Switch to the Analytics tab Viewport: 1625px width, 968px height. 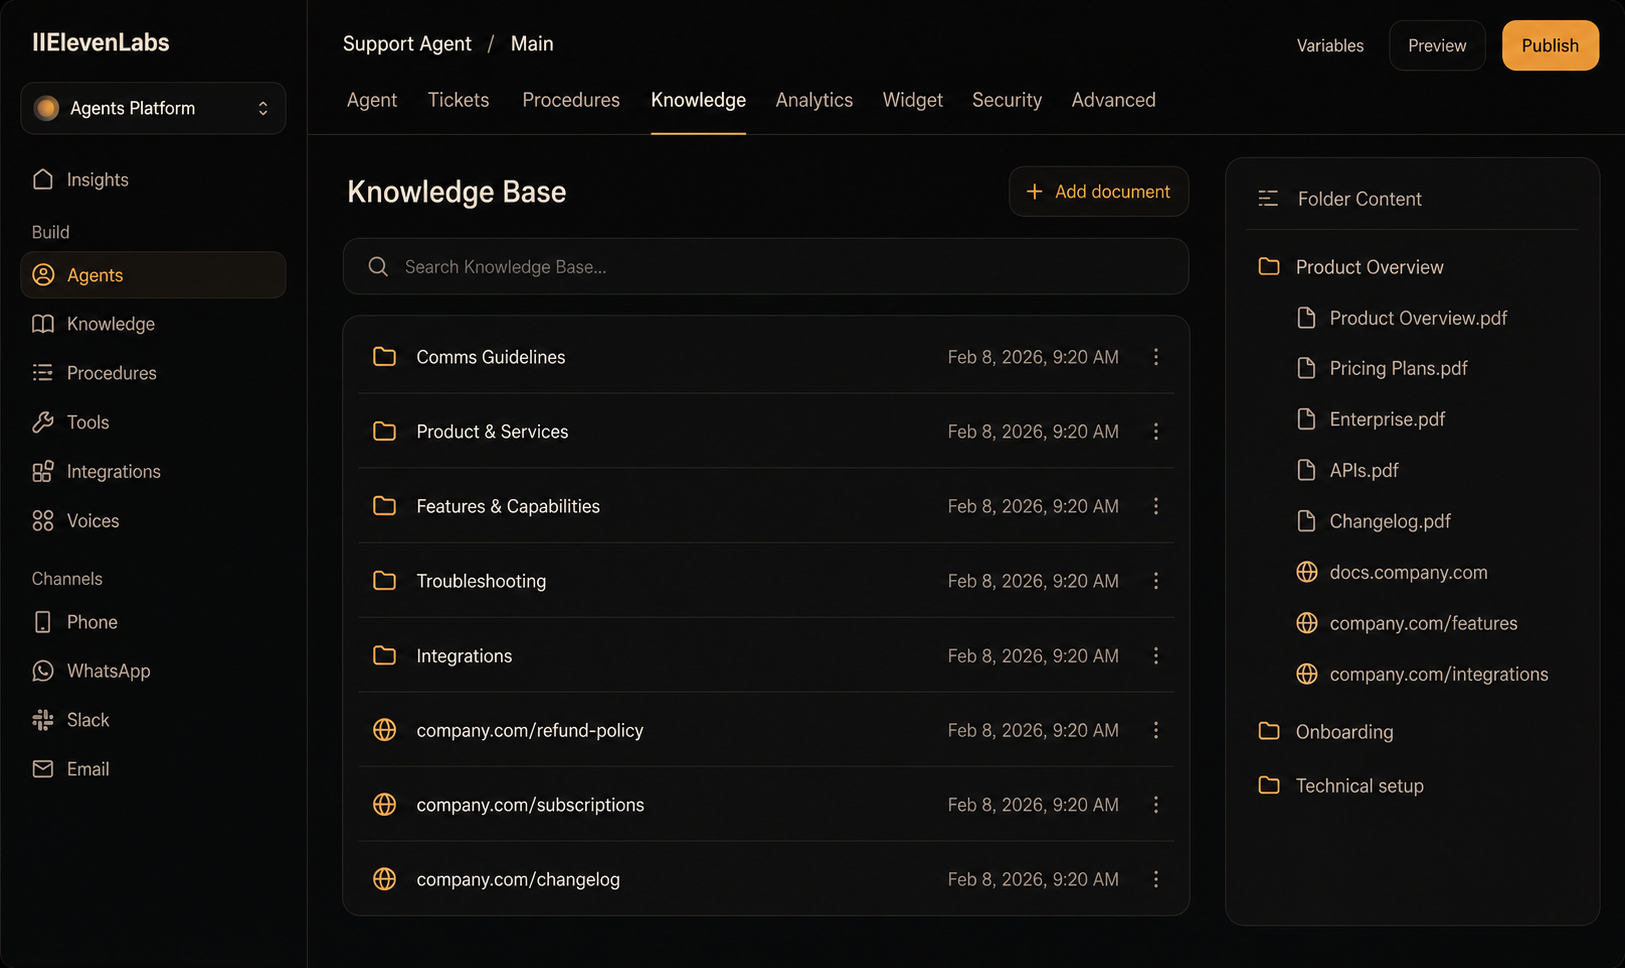(x=814, y=100)
